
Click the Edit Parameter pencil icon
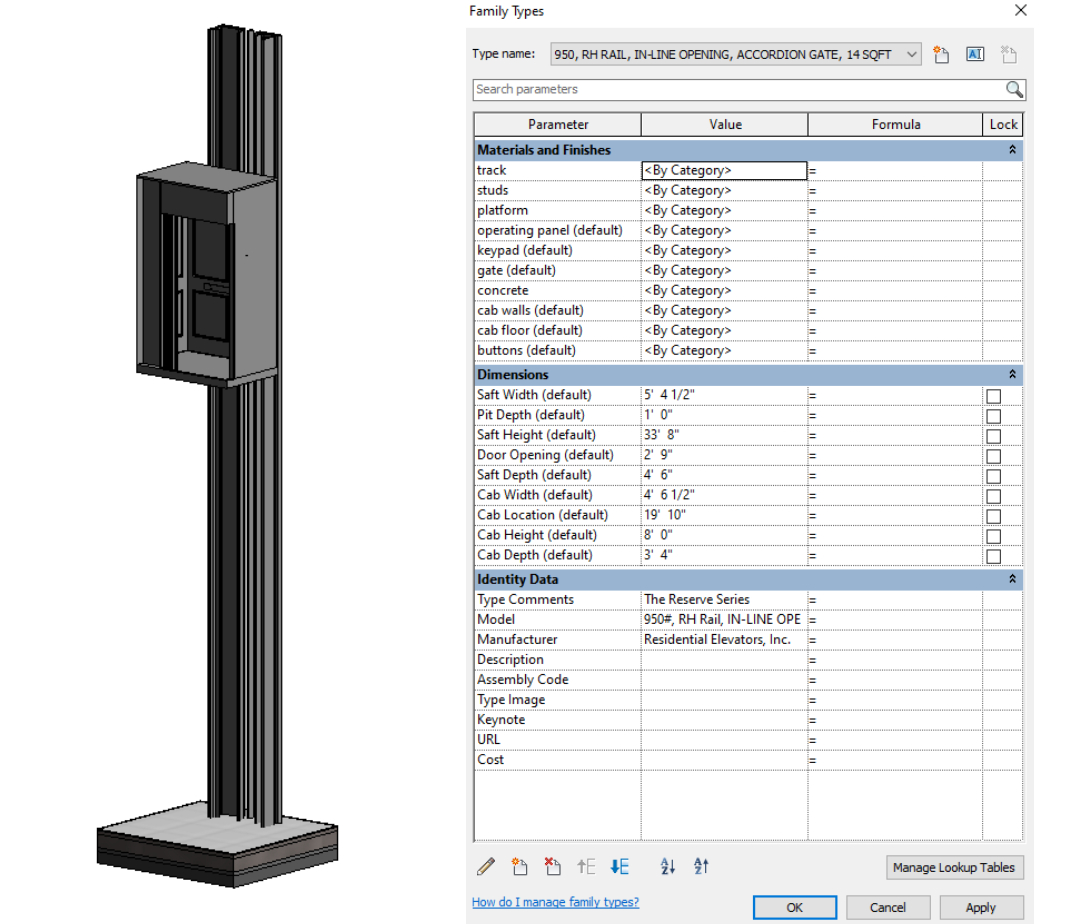click(x=486, y=867)
